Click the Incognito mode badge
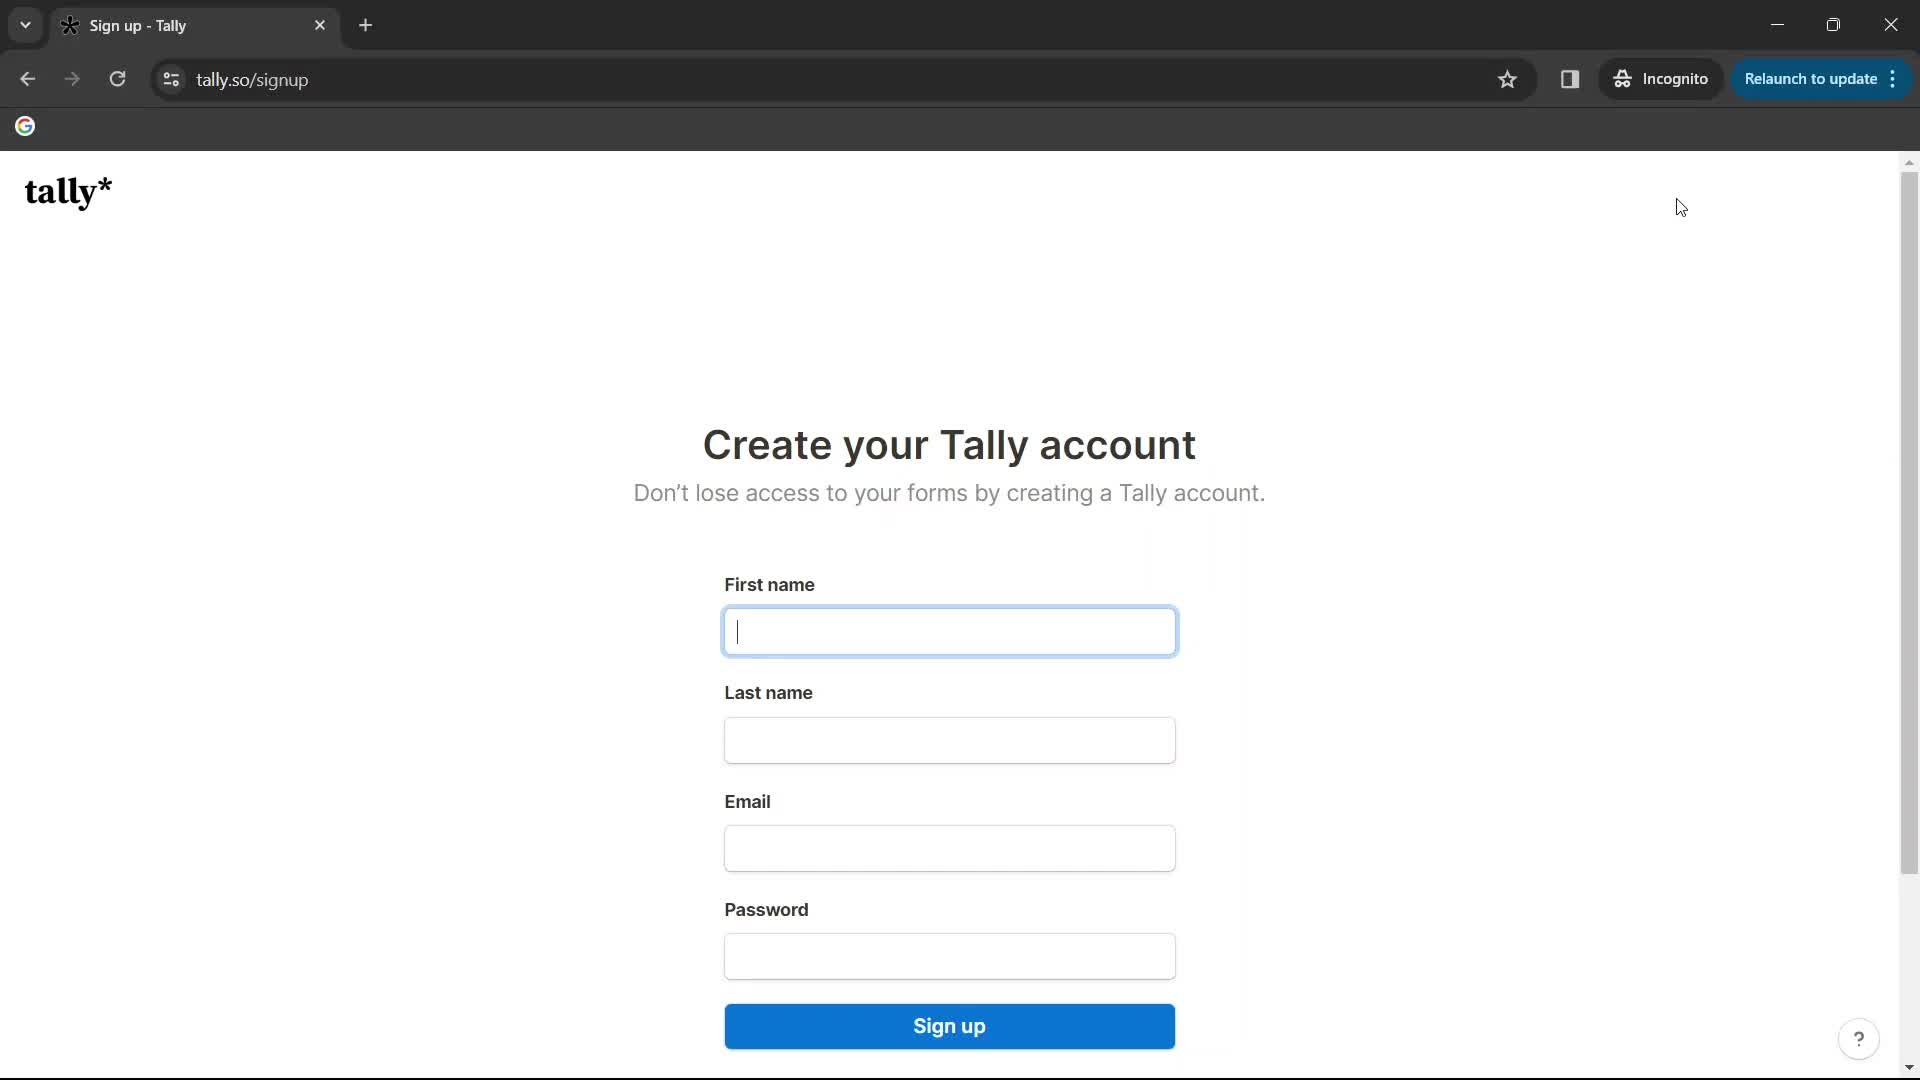 coord(1661,79)
